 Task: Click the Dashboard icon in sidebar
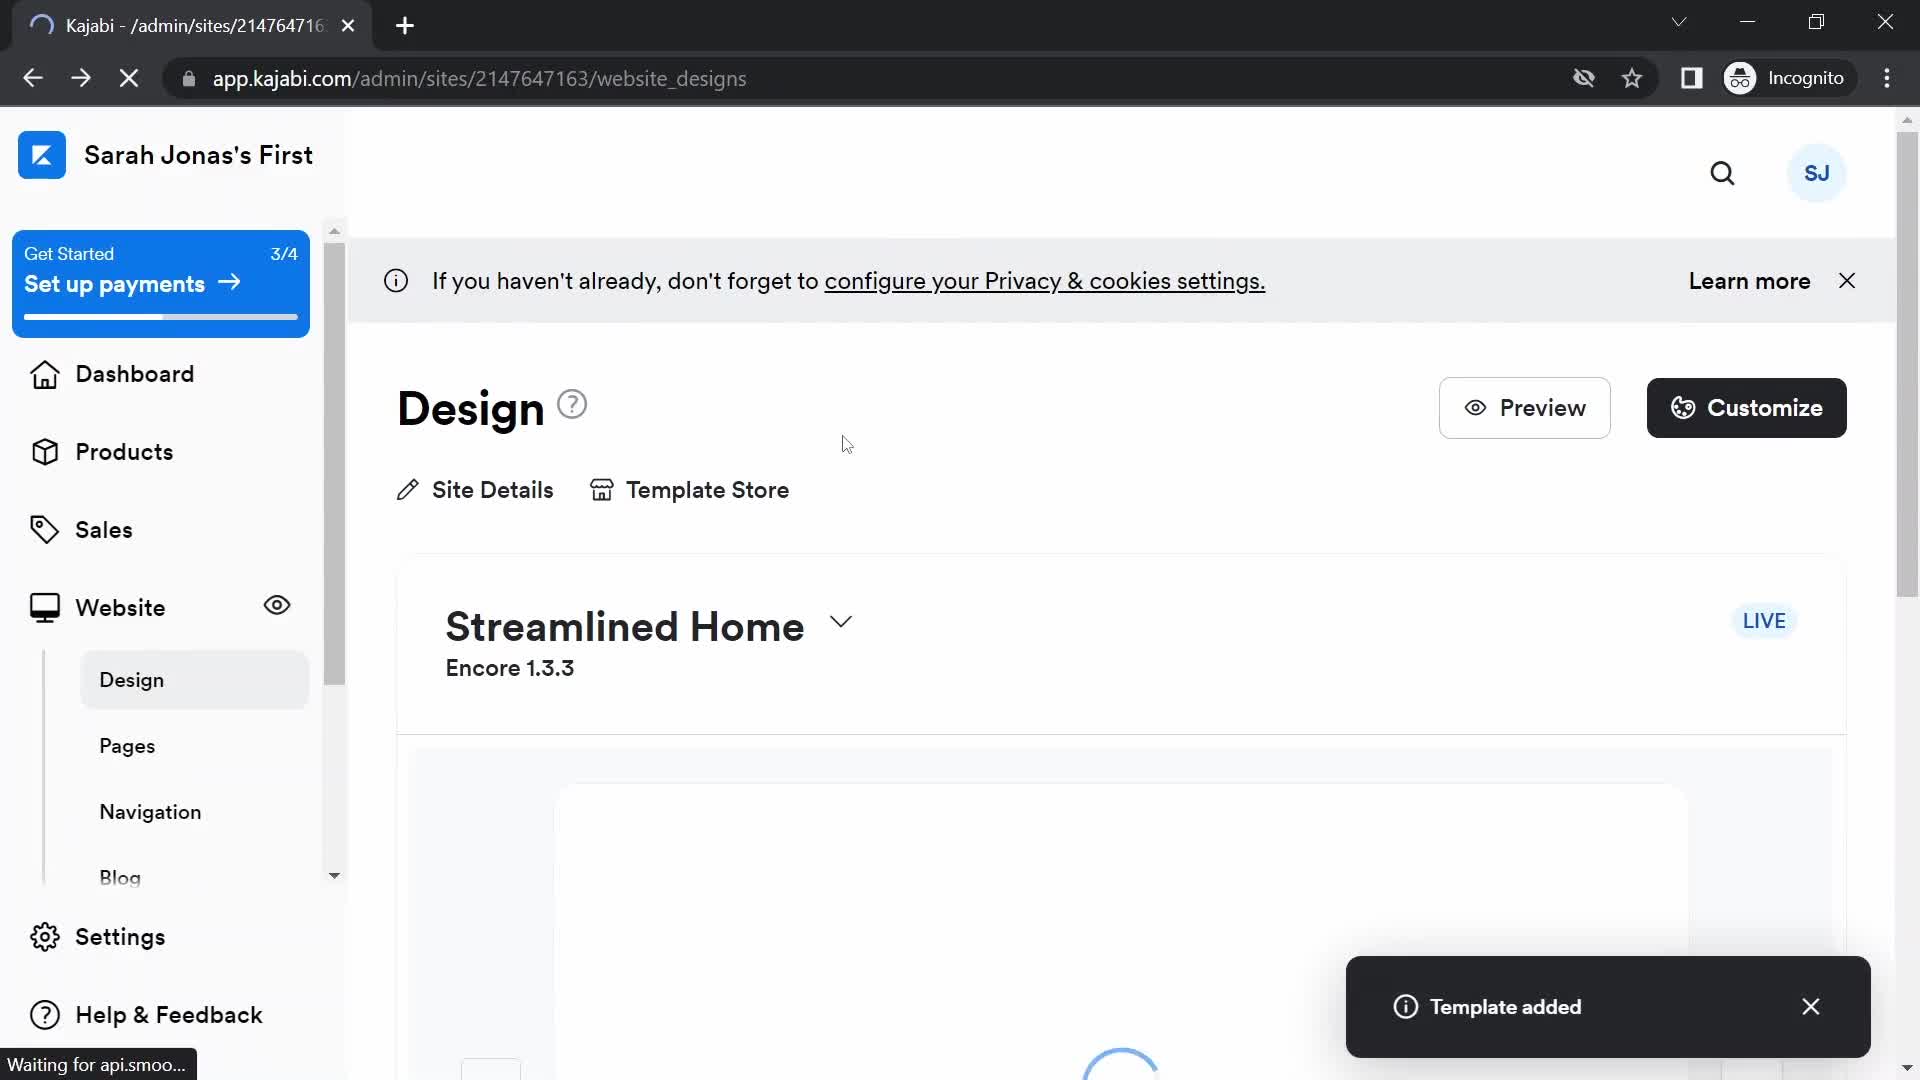[44, 373]
